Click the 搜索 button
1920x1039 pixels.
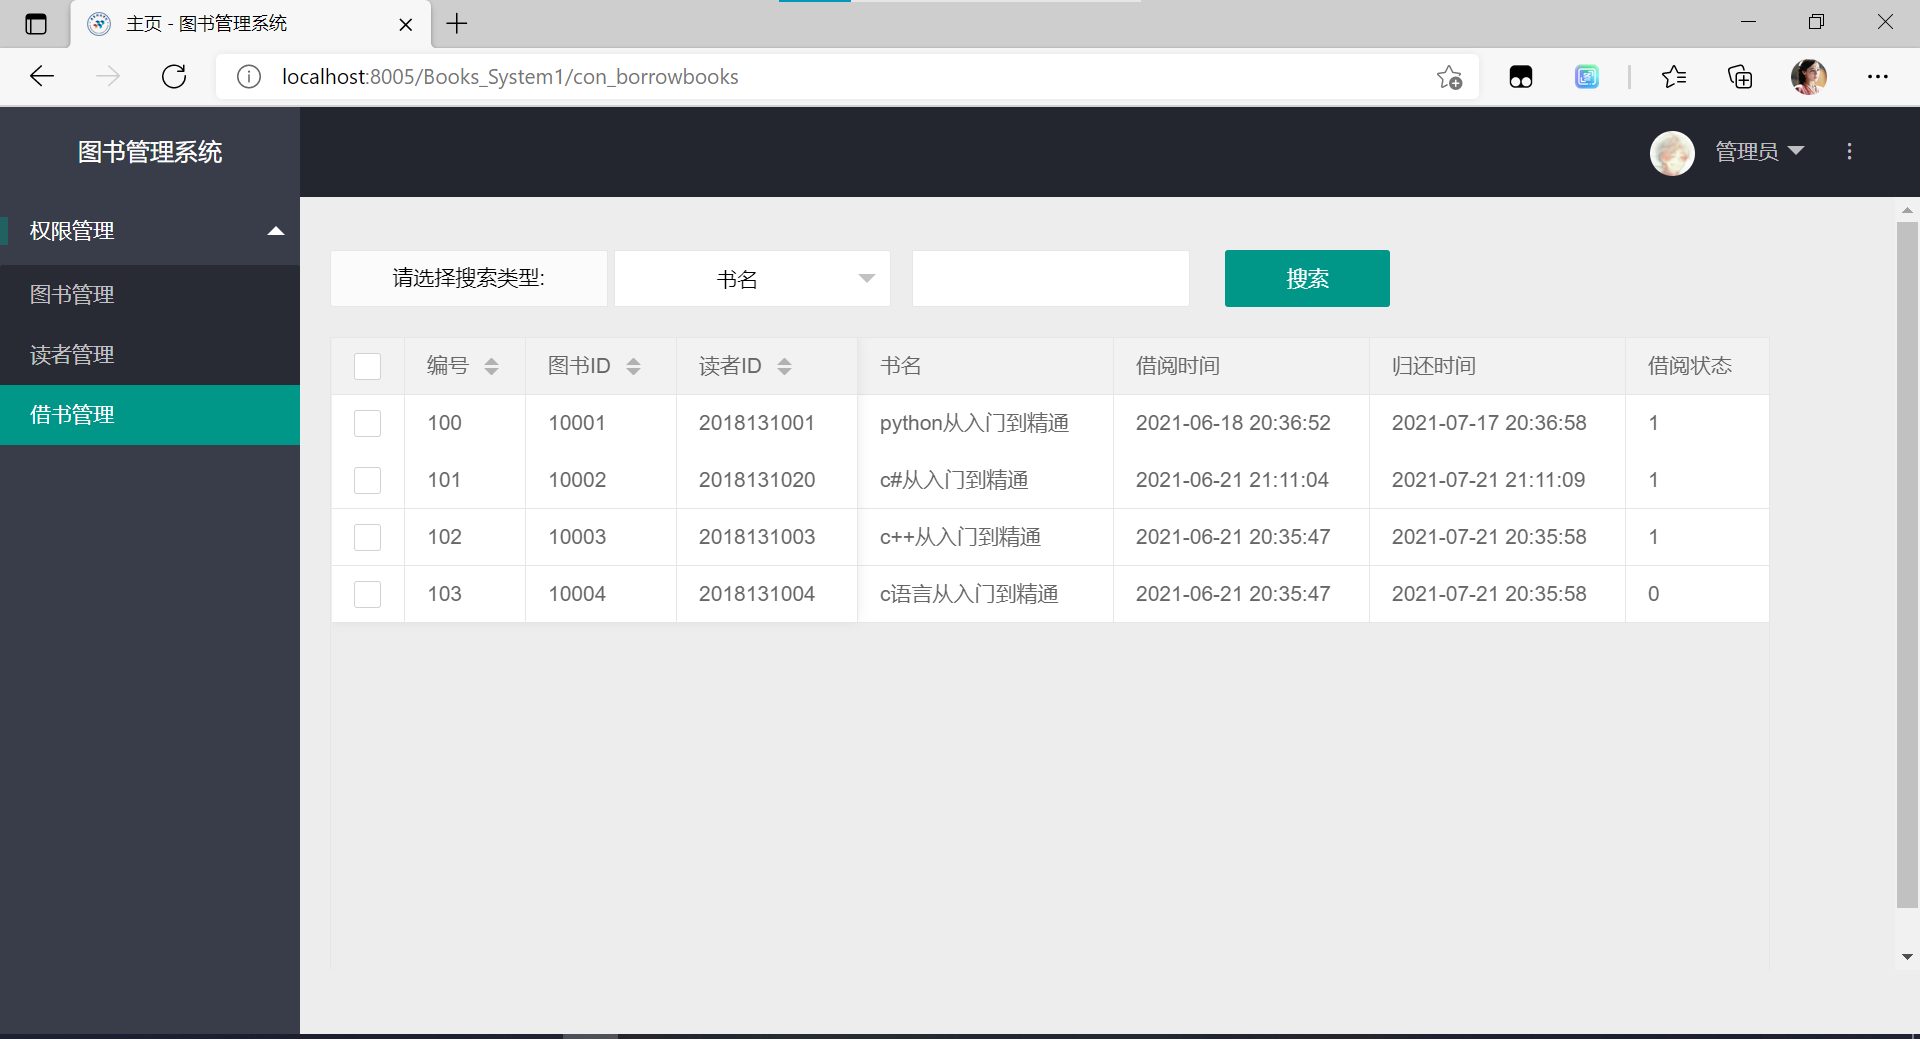click(x=1307, y=278)
